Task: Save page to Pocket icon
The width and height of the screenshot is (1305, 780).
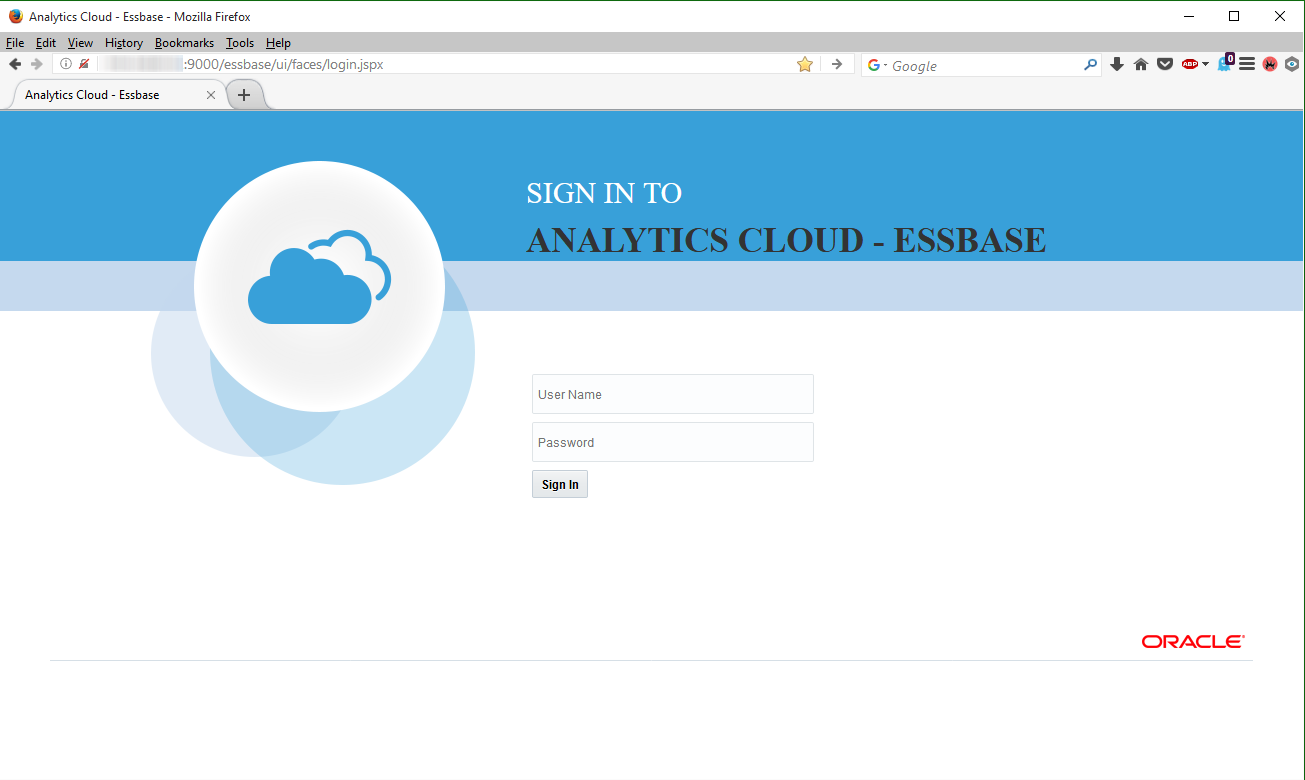Action: [1165, 64]
